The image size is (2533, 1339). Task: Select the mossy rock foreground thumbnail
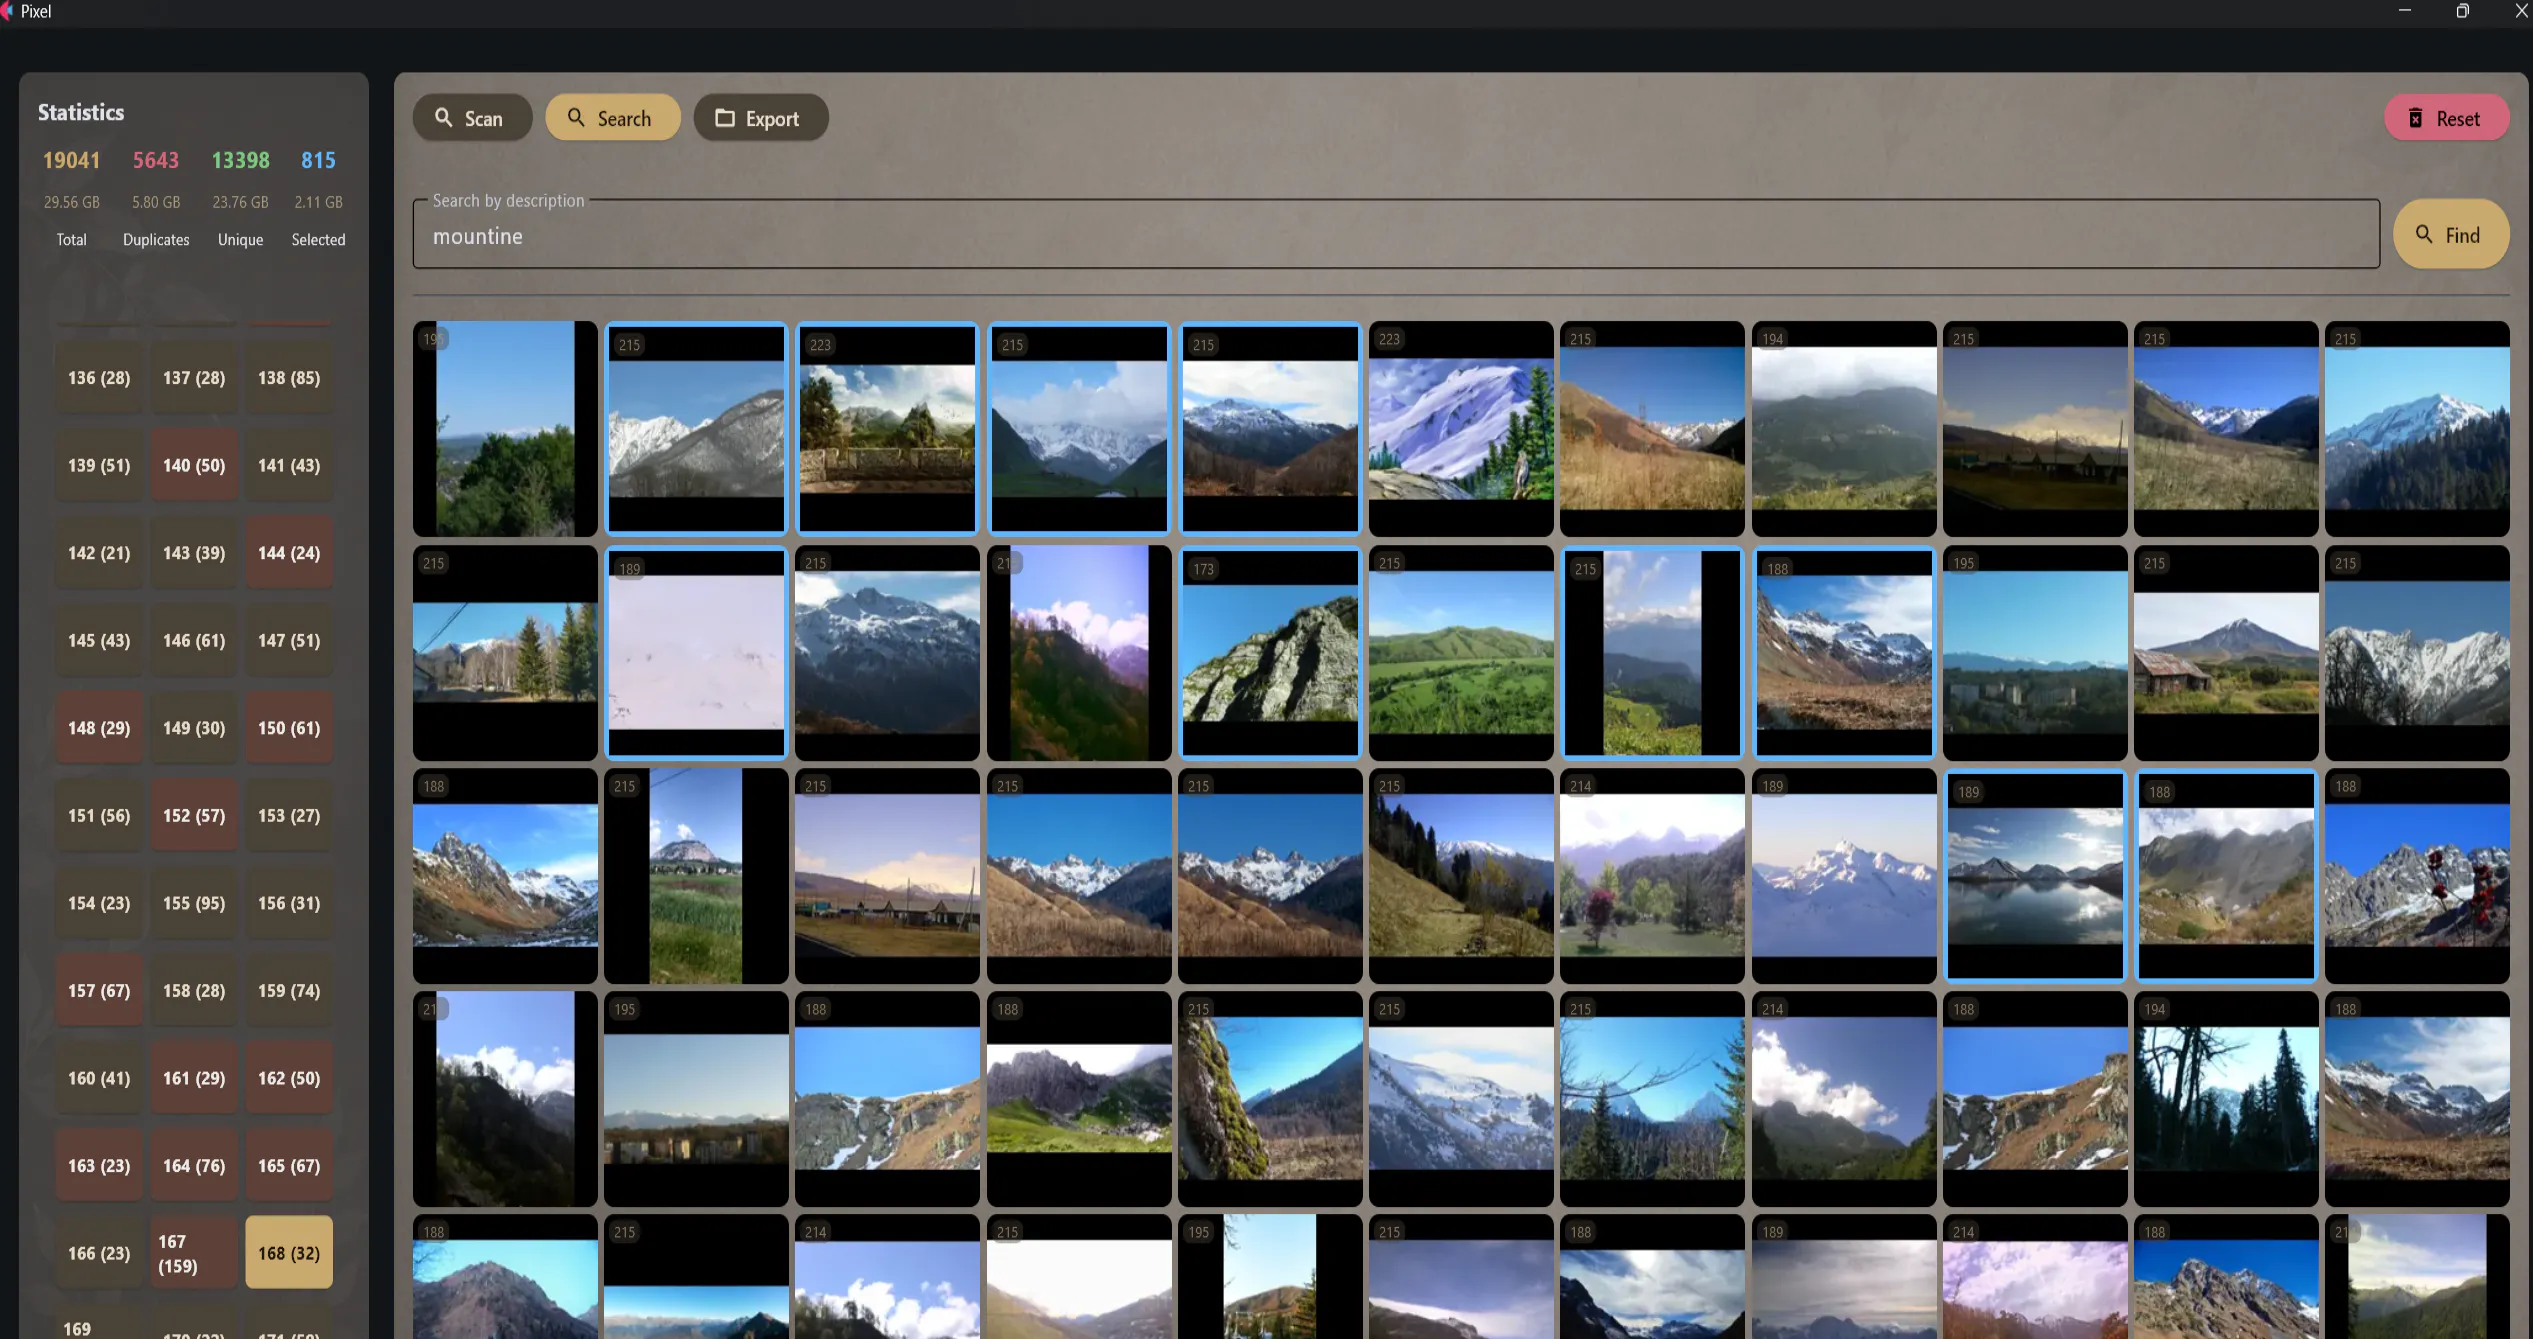[1270, 1098]
